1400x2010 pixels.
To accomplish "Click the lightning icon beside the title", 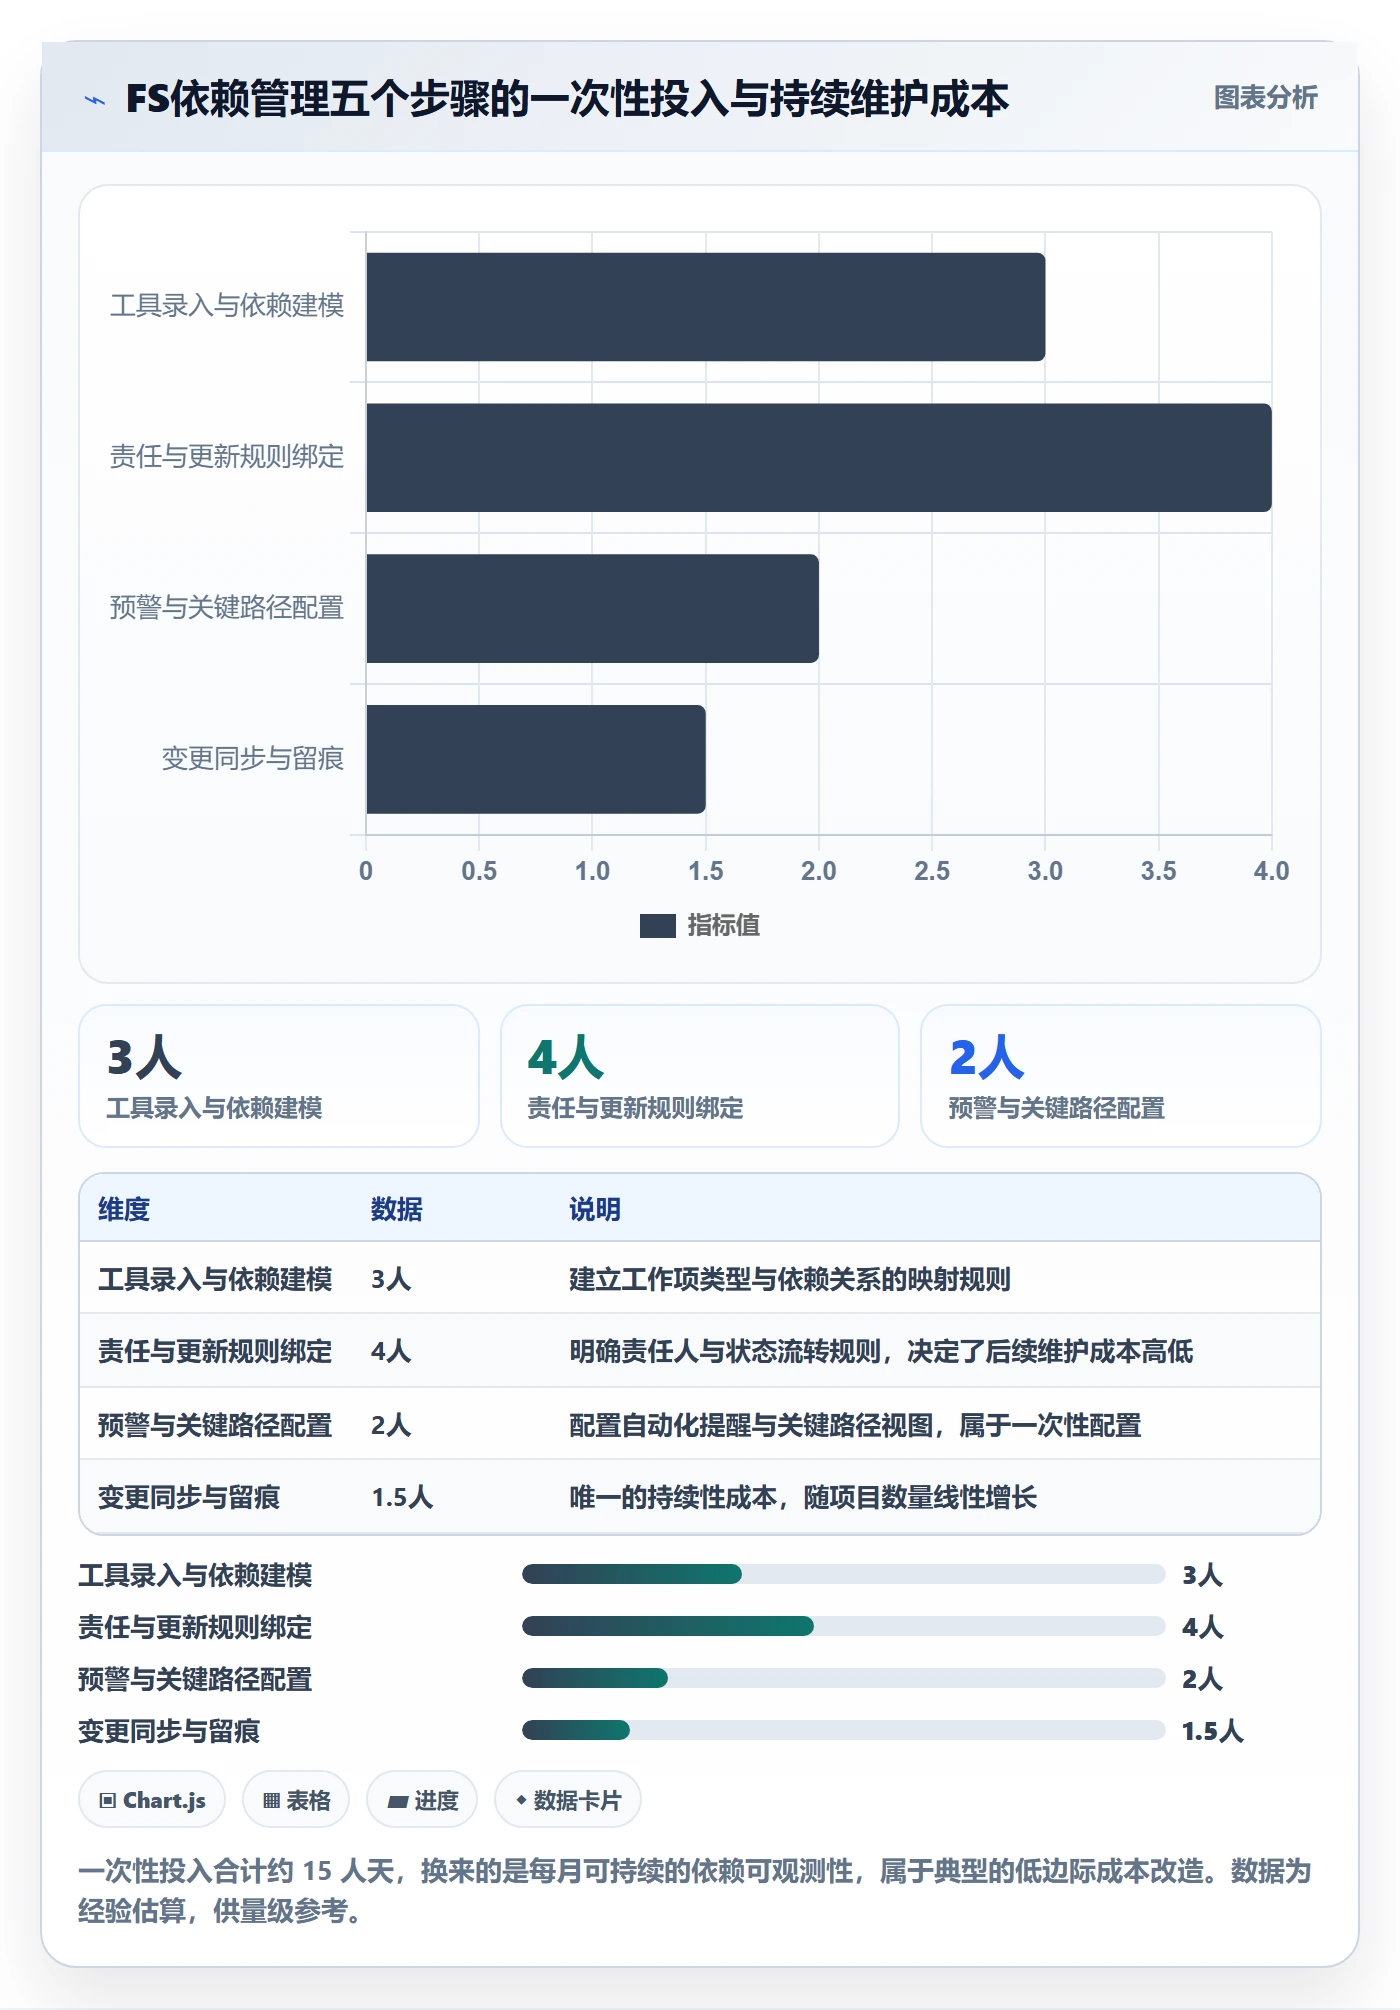I will [x=95, y=100].
